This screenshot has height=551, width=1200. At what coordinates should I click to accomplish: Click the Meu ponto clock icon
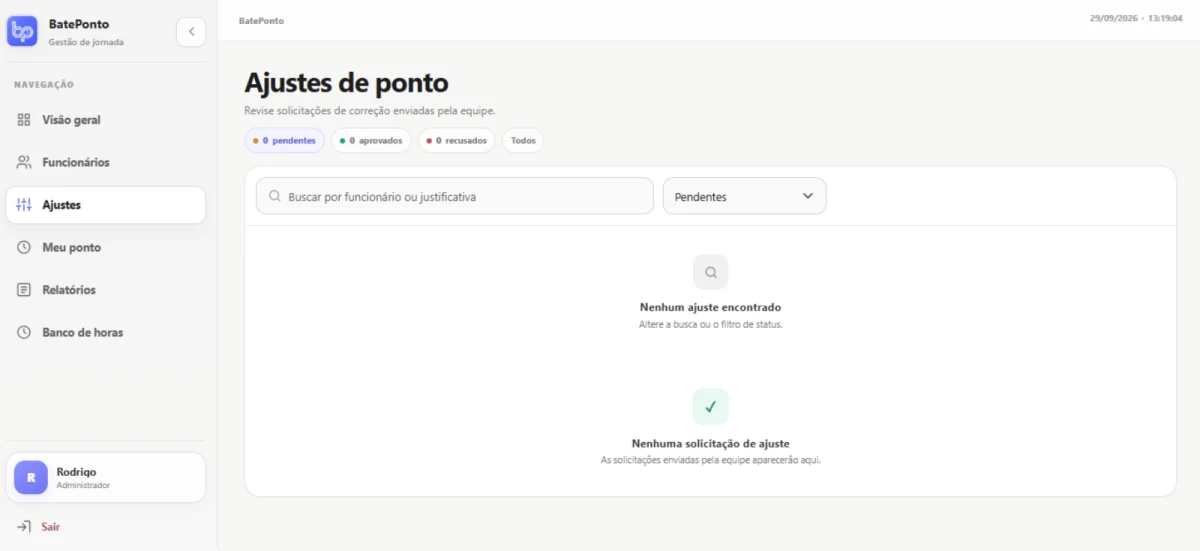(x=24, y=247)
